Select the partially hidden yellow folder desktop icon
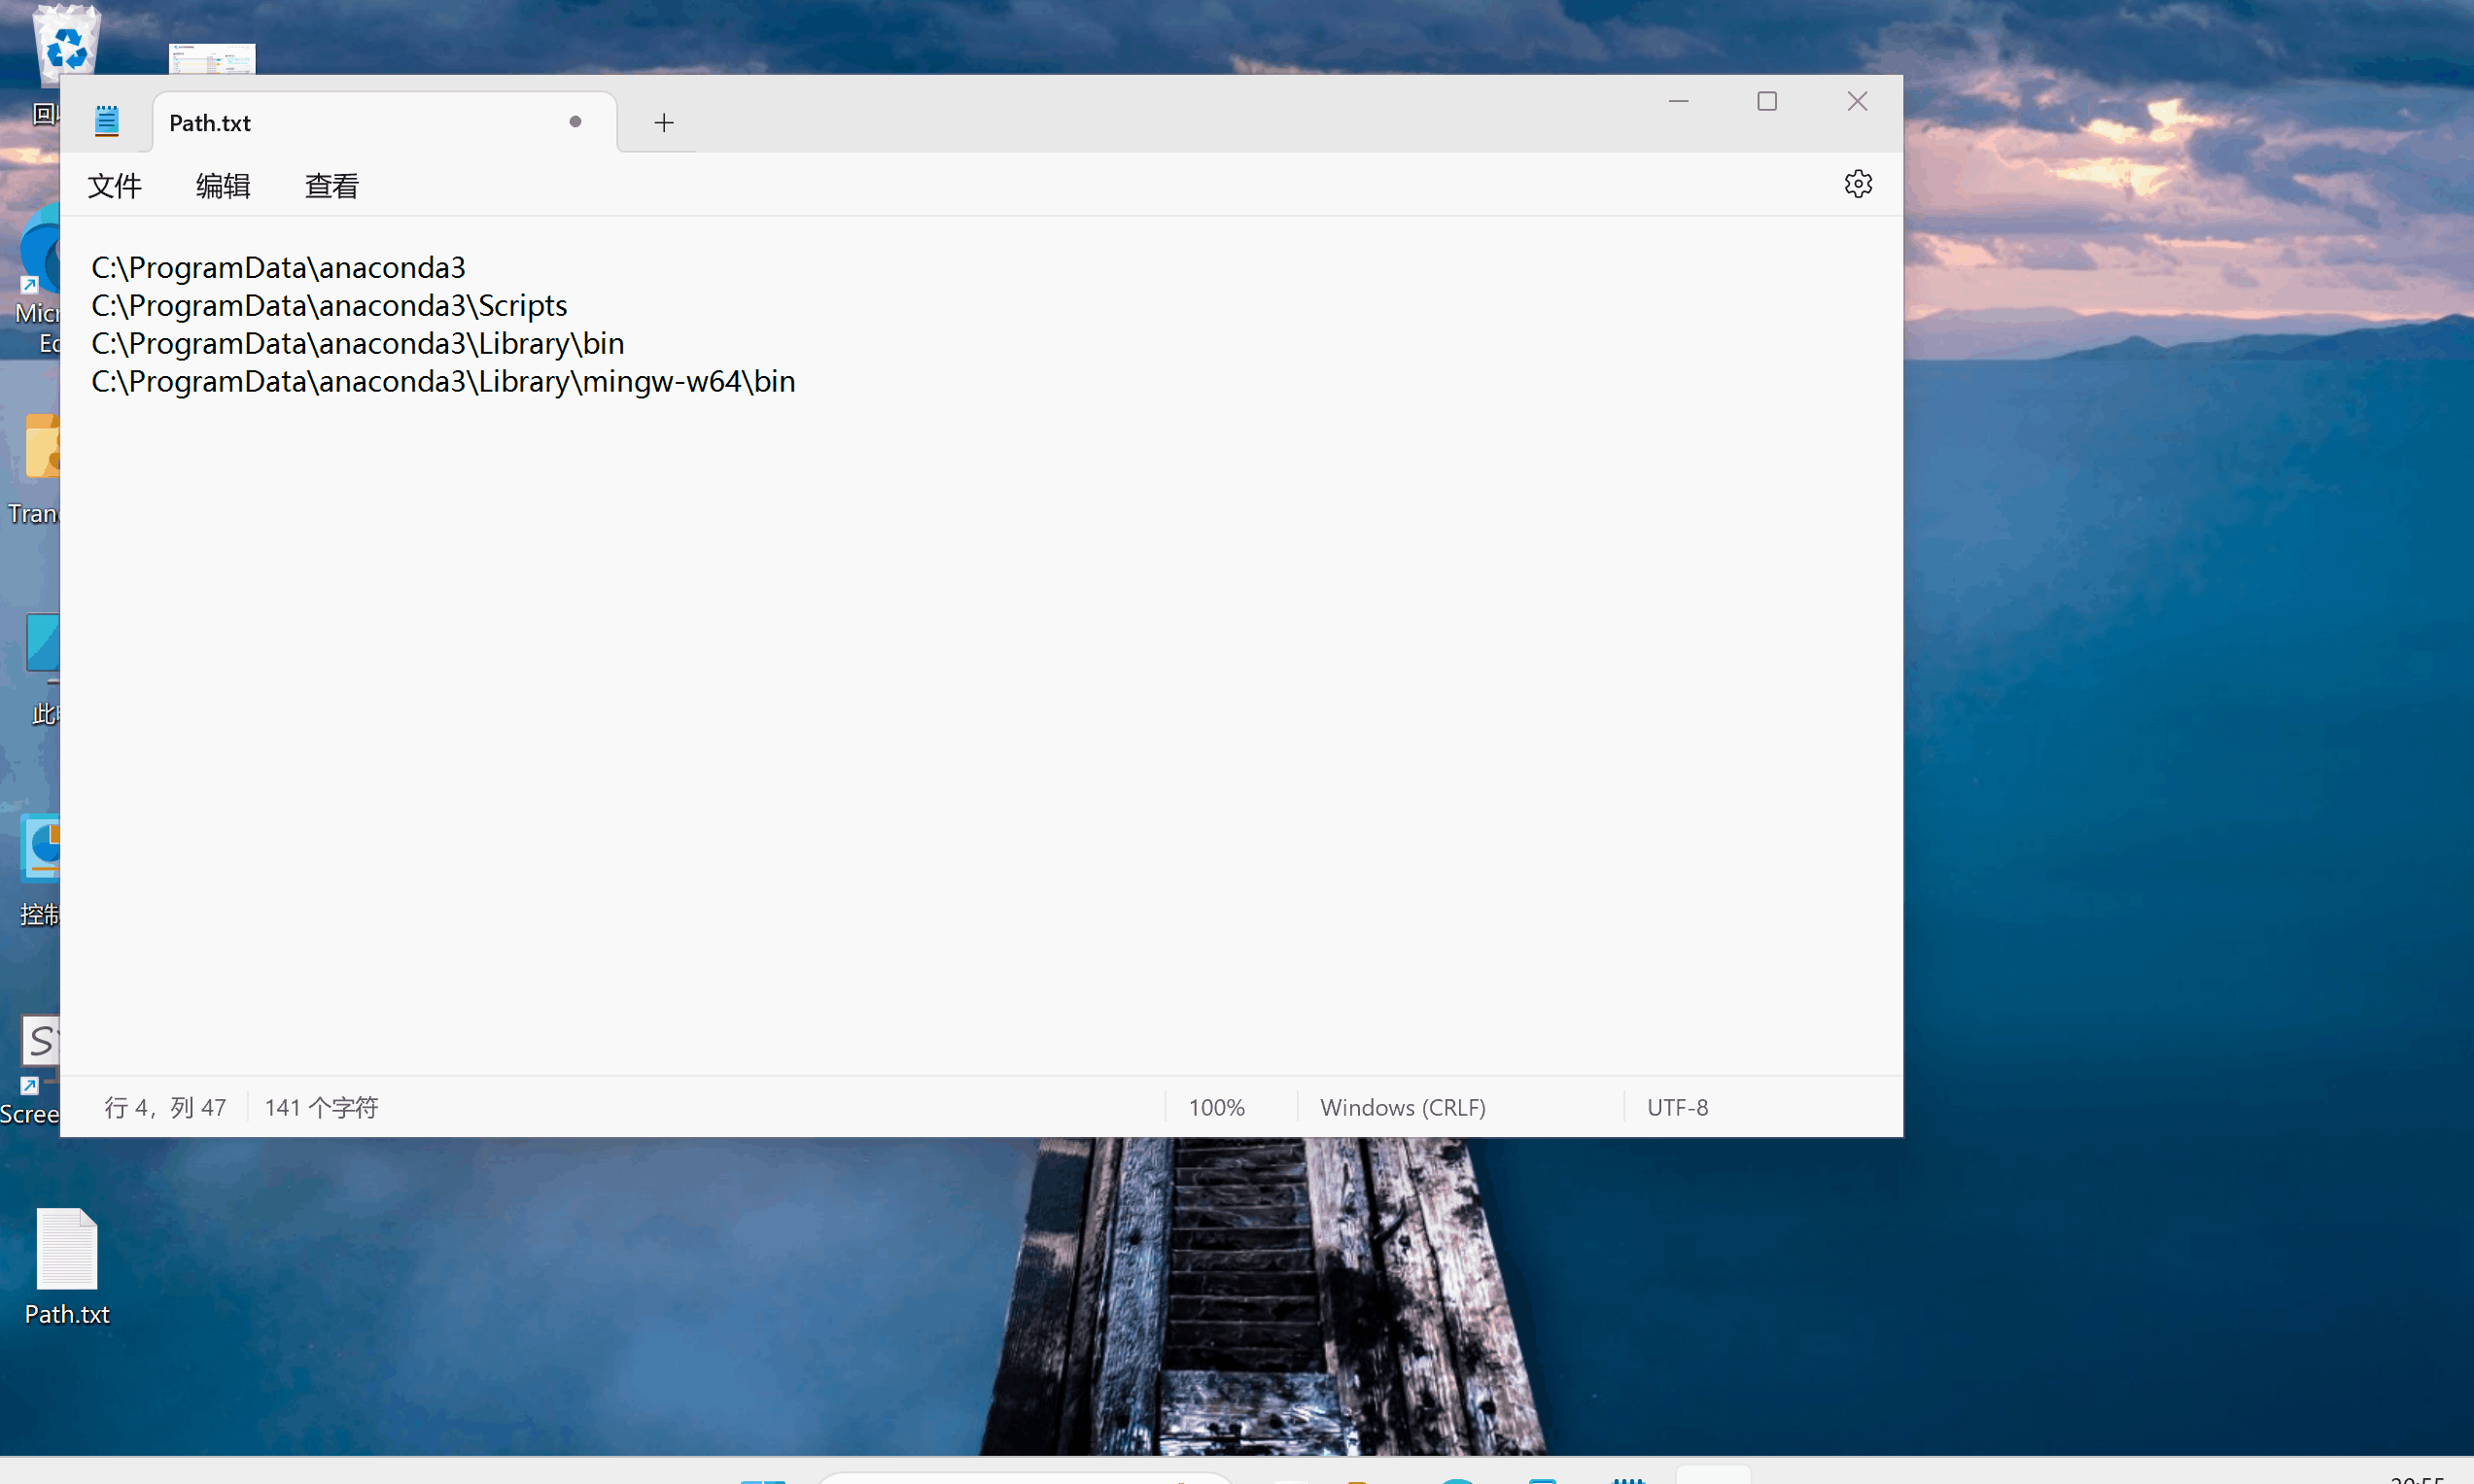Image resolution: width=2474 pixels, height=1484 pixels. 42,447
